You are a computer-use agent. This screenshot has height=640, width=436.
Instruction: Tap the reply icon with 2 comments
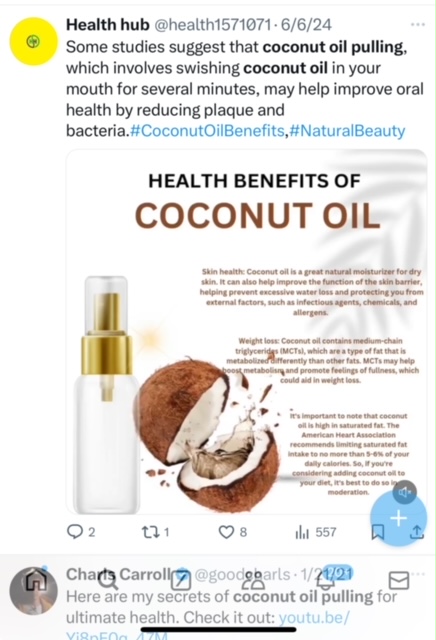click(x=81, y=532)
